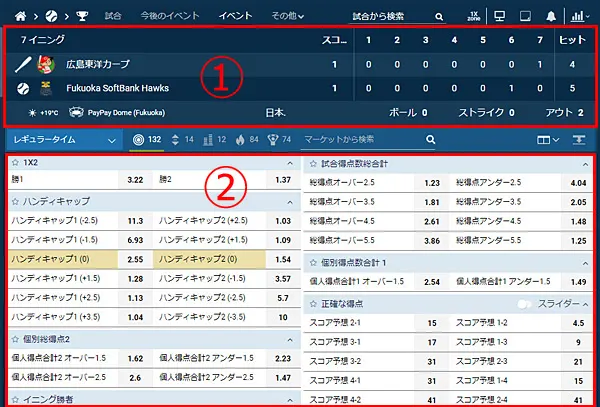Screen dimensions: 600x407
Task: Collapse the ハンディキャップ section chevron
Action: [x=290, y=202]
